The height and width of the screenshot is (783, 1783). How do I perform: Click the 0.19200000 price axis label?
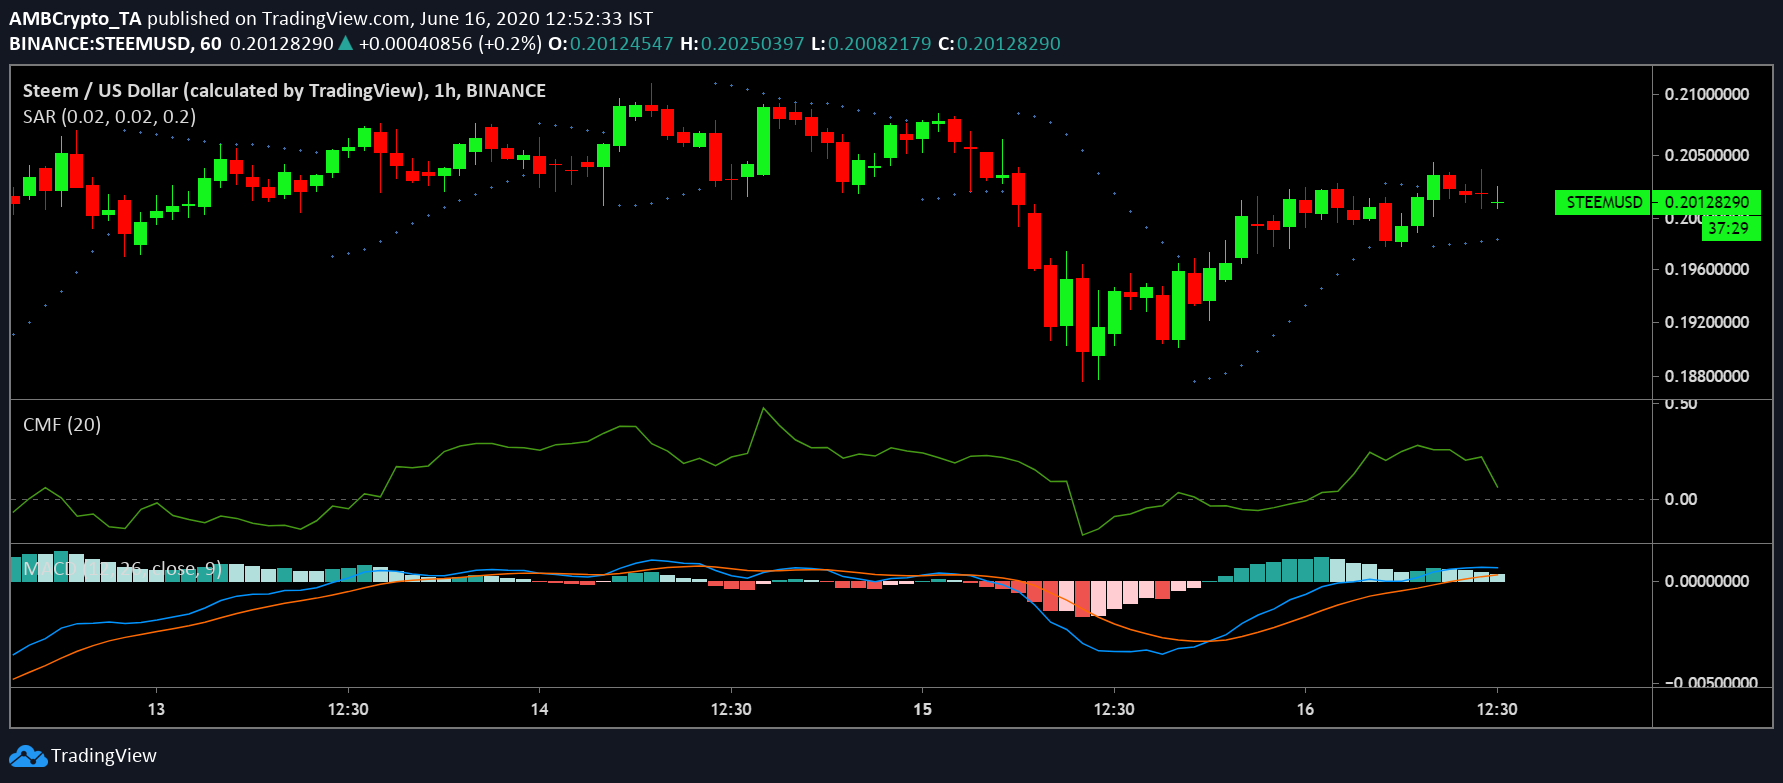coord(1707,322)
